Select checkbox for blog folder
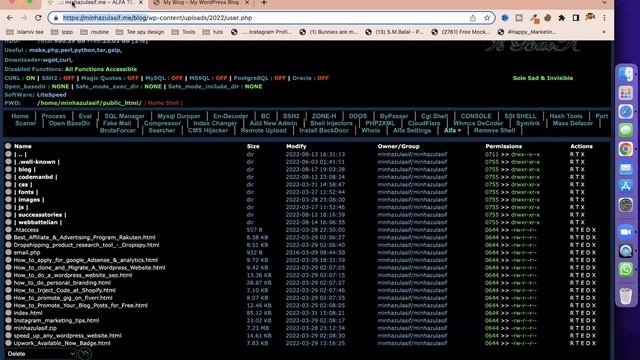Image resolution: width=640 pixels, height=360 pixels. click(8, 169)
